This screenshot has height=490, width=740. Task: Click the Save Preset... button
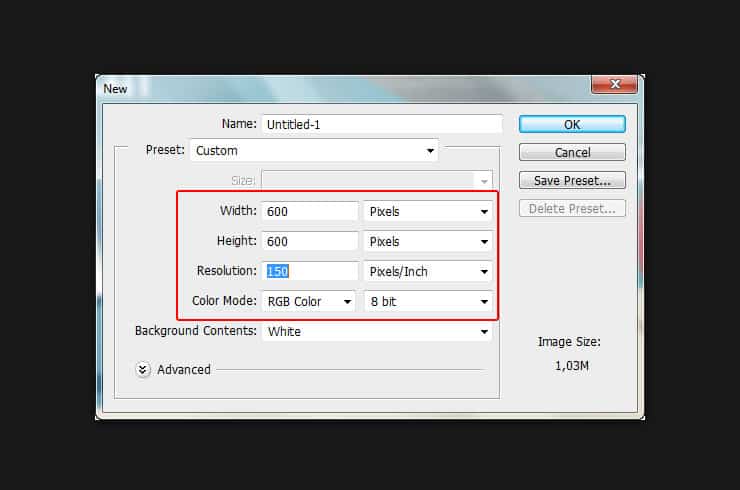pyautogui.click(x=572, y=181)
